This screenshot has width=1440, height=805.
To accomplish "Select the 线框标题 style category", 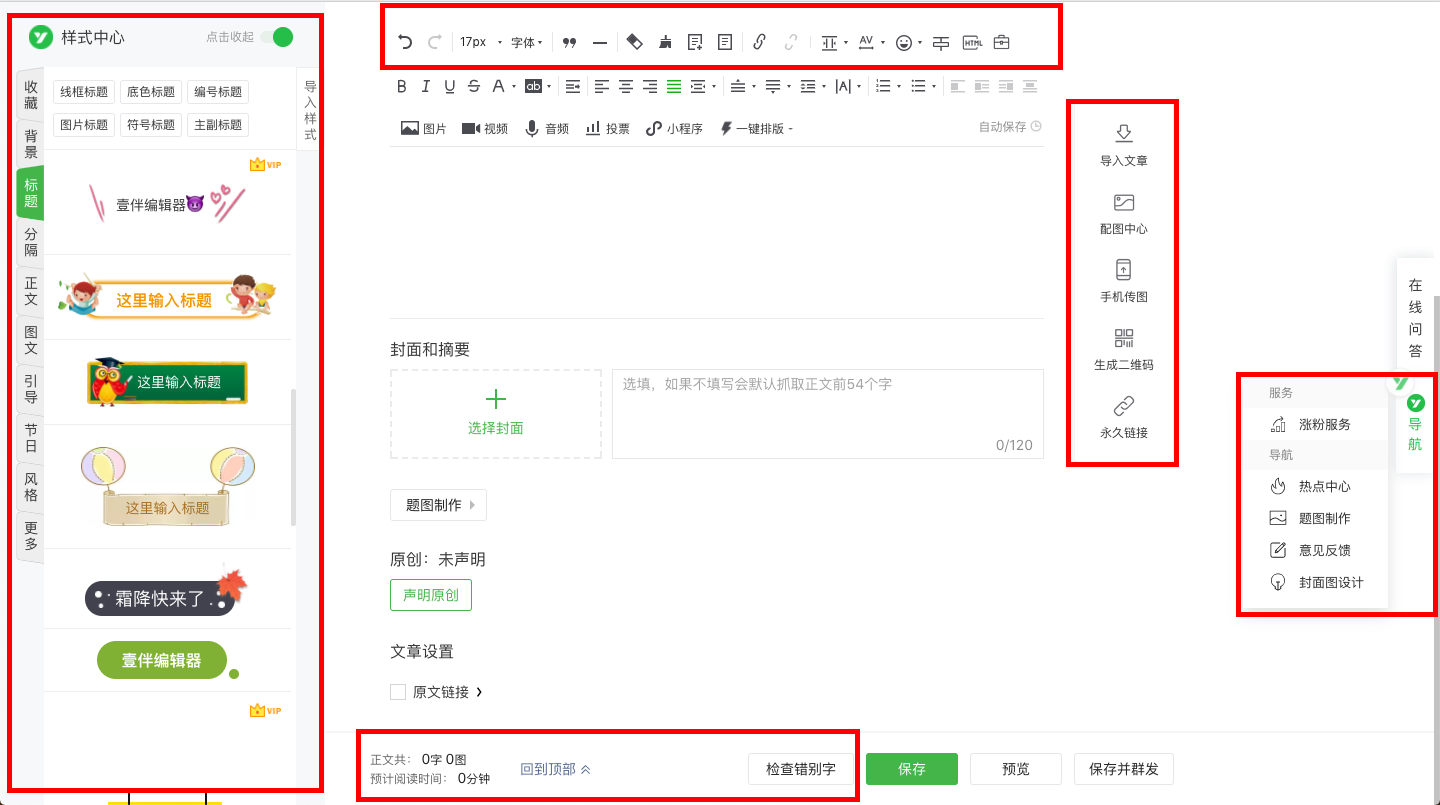I will [84, 92].
